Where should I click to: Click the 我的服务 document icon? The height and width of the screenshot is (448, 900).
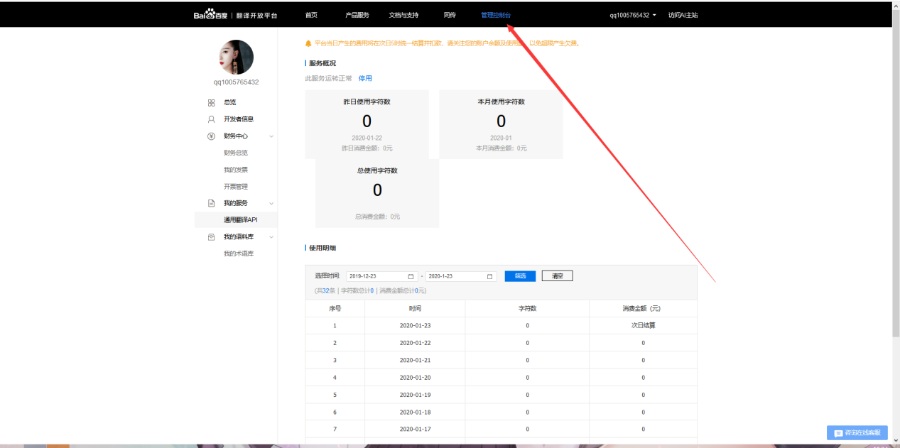pos(211,203)
